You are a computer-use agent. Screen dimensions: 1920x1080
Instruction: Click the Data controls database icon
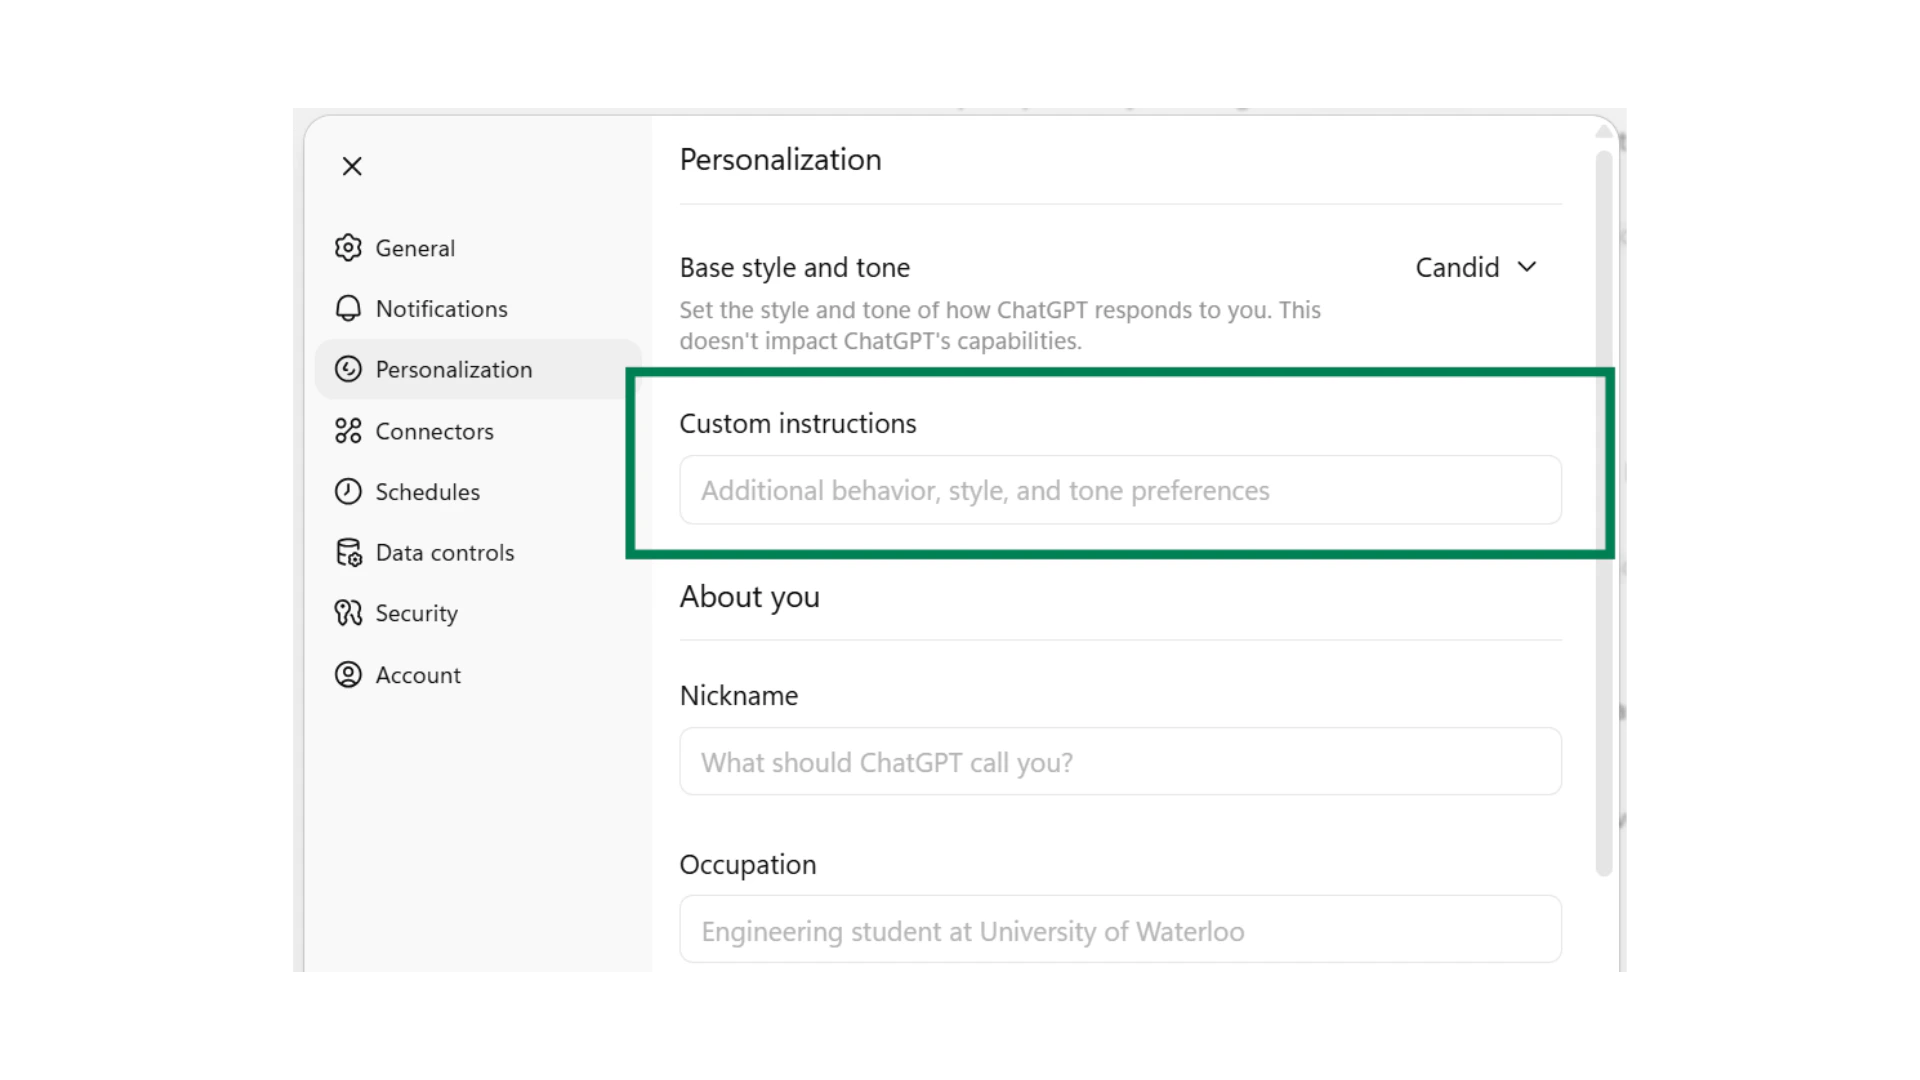point(348,552)
